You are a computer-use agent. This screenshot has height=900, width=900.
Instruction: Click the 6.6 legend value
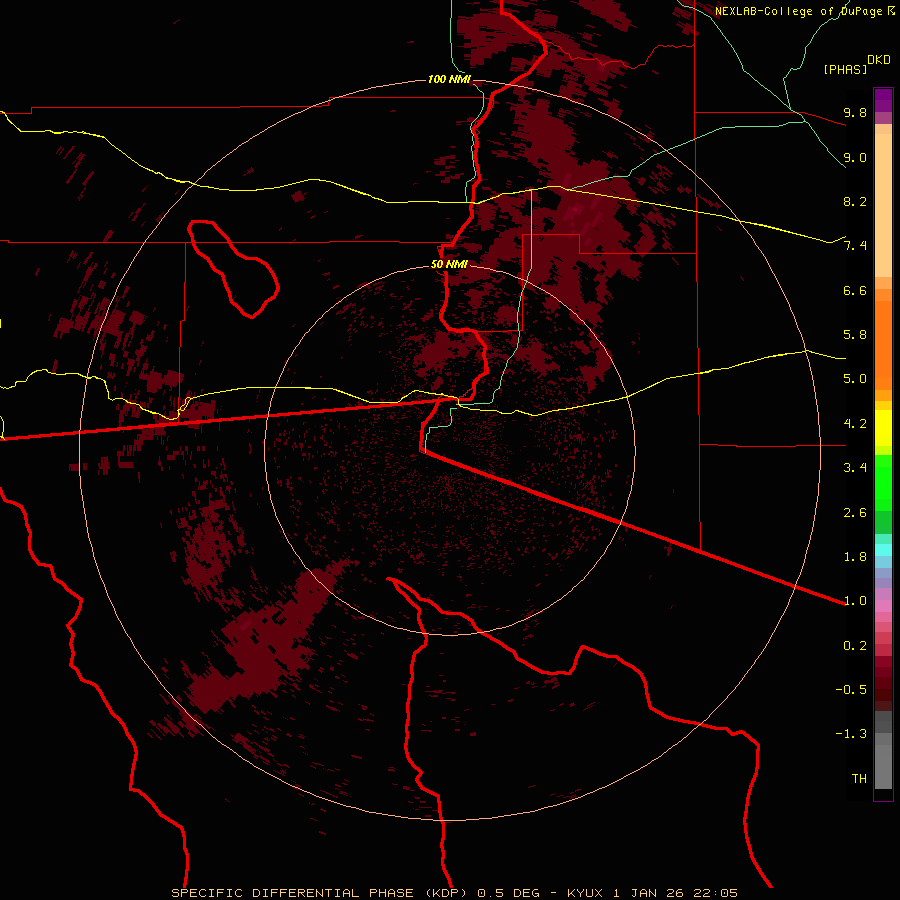tap(855, 290)
